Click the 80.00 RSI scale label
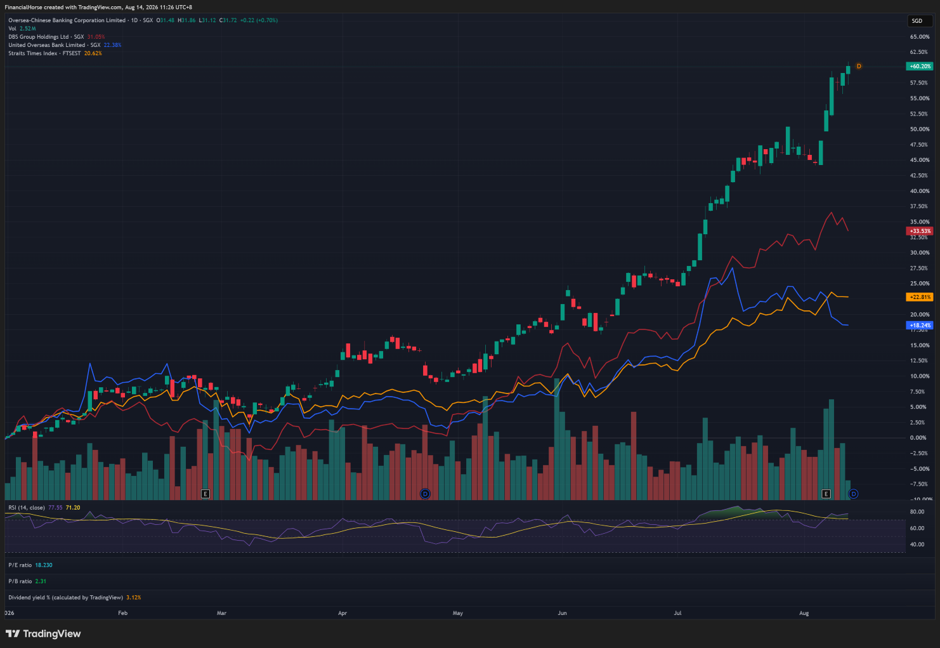 tap(917, 512)
